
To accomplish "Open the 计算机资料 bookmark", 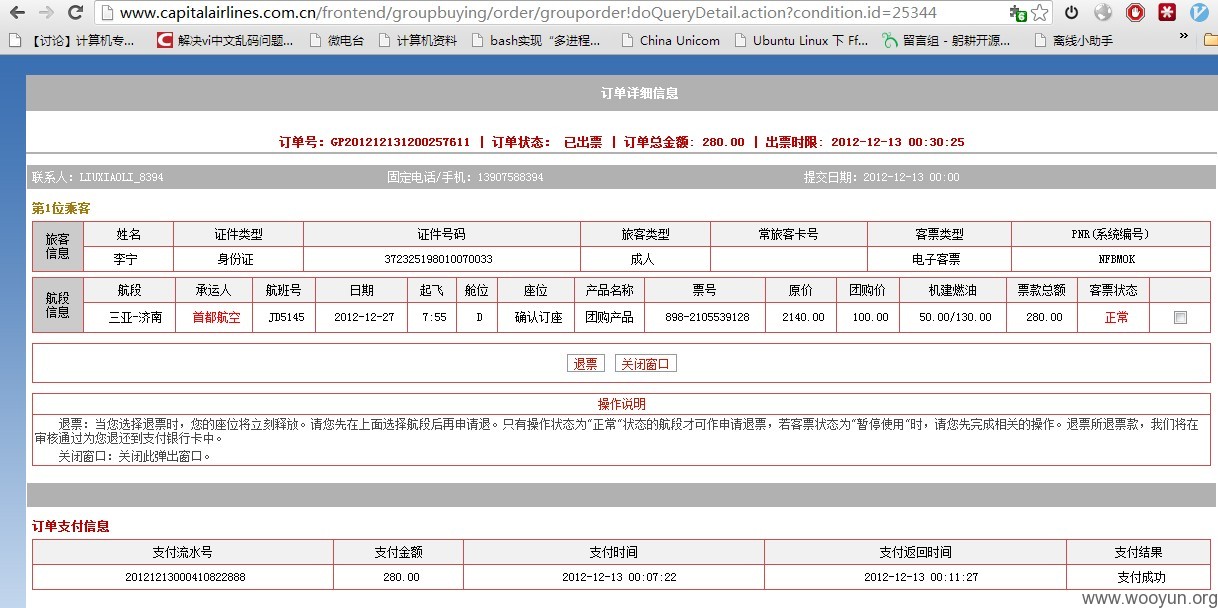I will pyautogui.click(x=417, y=41).
